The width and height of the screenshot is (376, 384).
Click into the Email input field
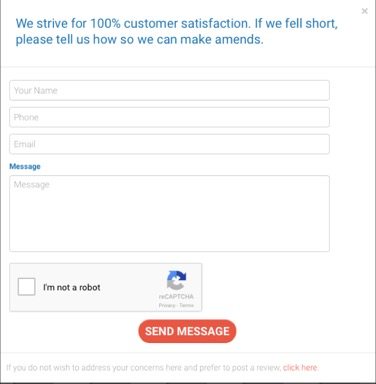(169, 144)
